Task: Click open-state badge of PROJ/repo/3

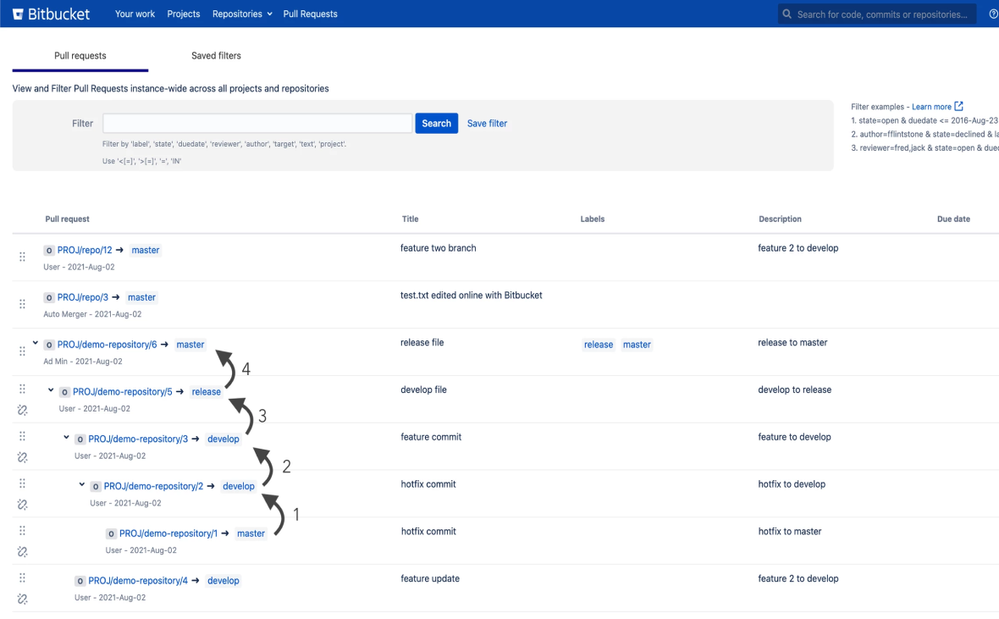Action: tap(49, 297)
